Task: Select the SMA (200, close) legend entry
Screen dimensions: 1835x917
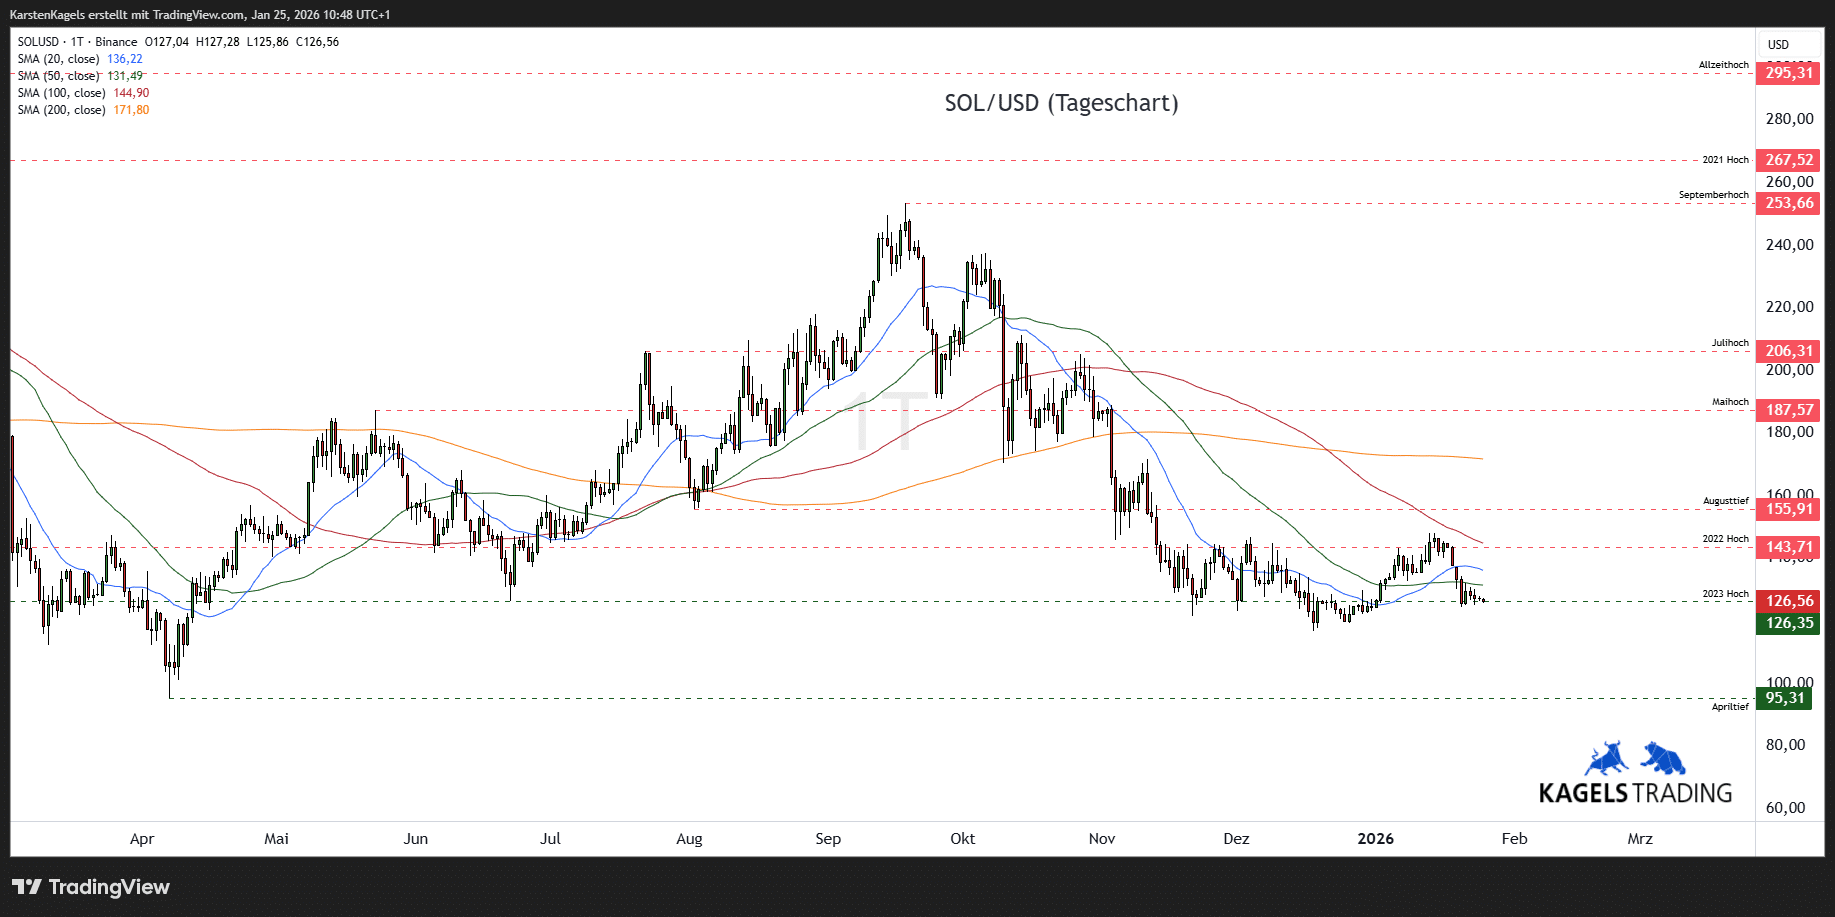Action: [61, 110]
